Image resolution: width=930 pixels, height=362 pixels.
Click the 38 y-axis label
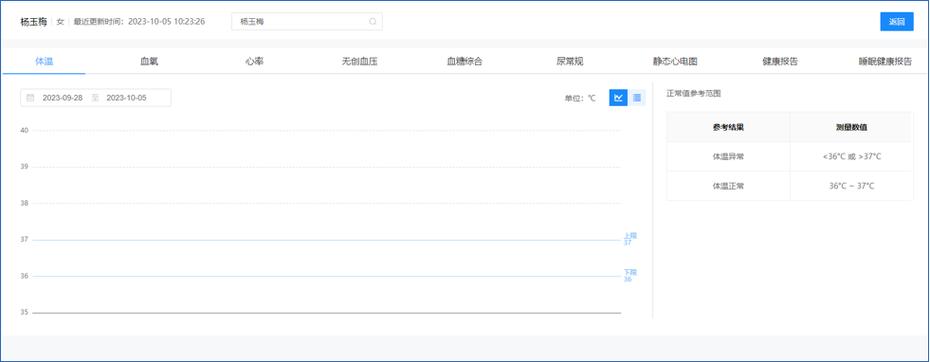coord(24,203)
